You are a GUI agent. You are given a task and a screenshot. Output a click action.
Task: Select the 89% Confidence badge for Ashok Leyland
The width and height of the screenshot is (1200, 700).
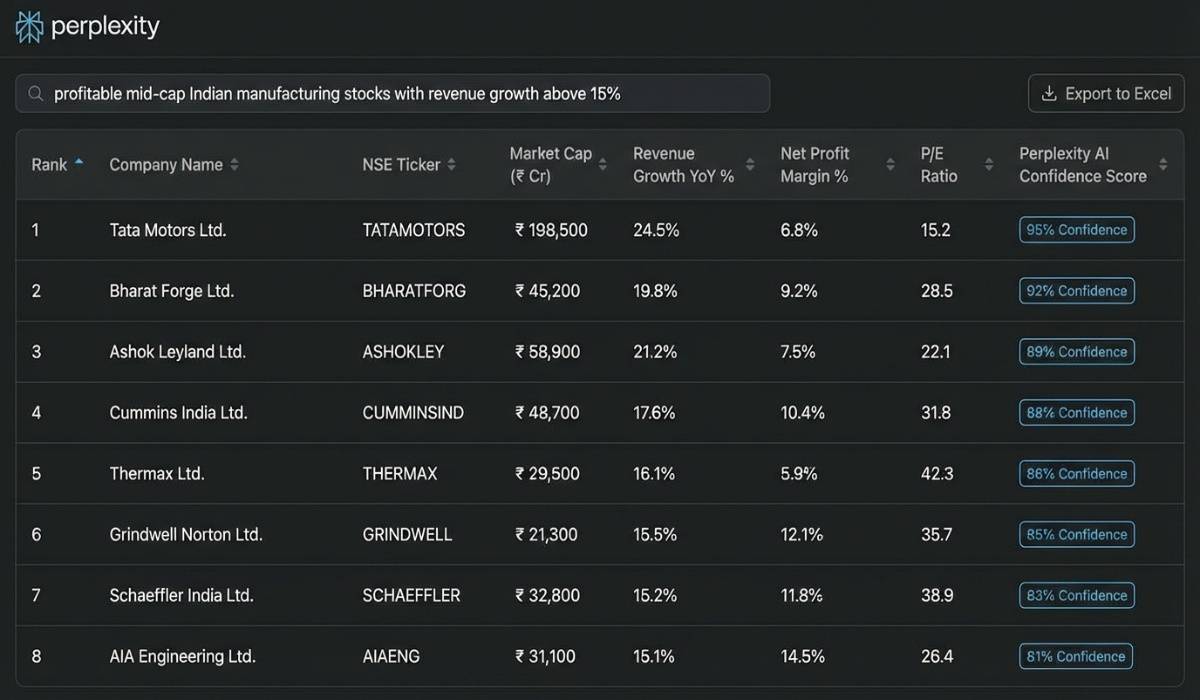pos(1076,351)
